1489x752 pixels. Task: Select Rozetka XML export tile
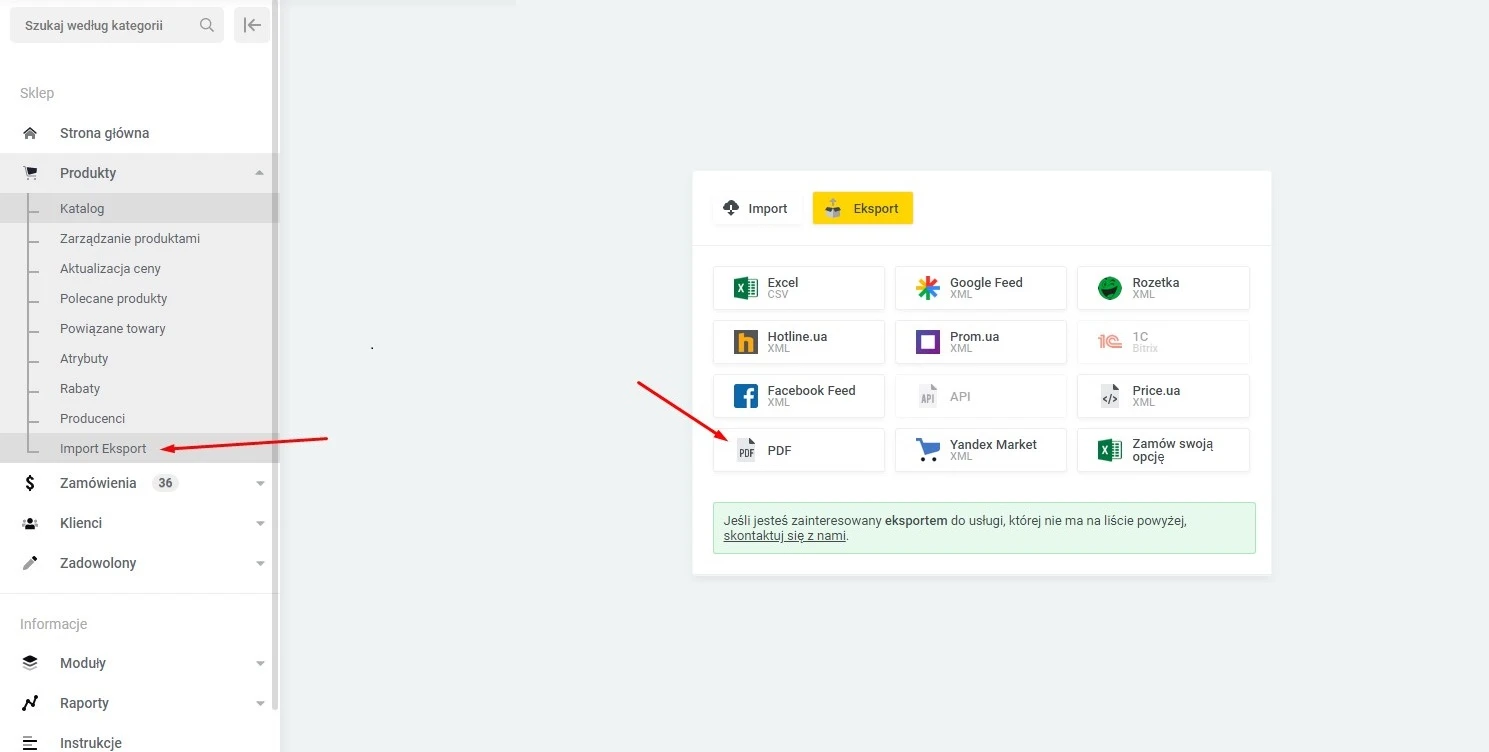pyautogui.click(x=1162, y=288)
